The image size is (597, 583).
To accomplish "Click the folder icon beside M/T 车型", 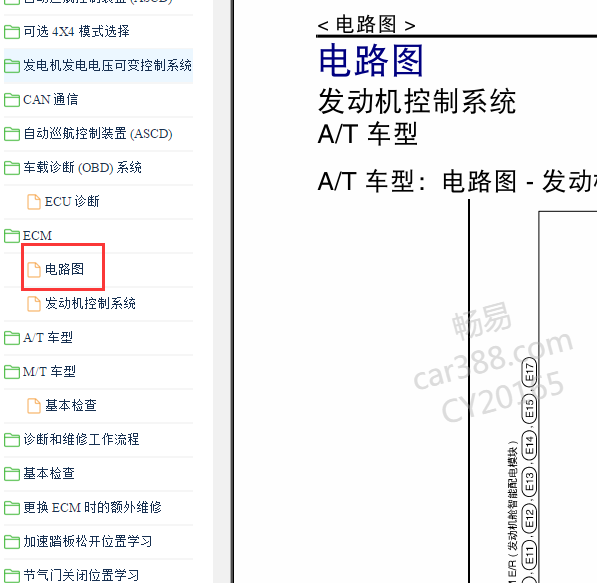I will [x=12, y=372].
